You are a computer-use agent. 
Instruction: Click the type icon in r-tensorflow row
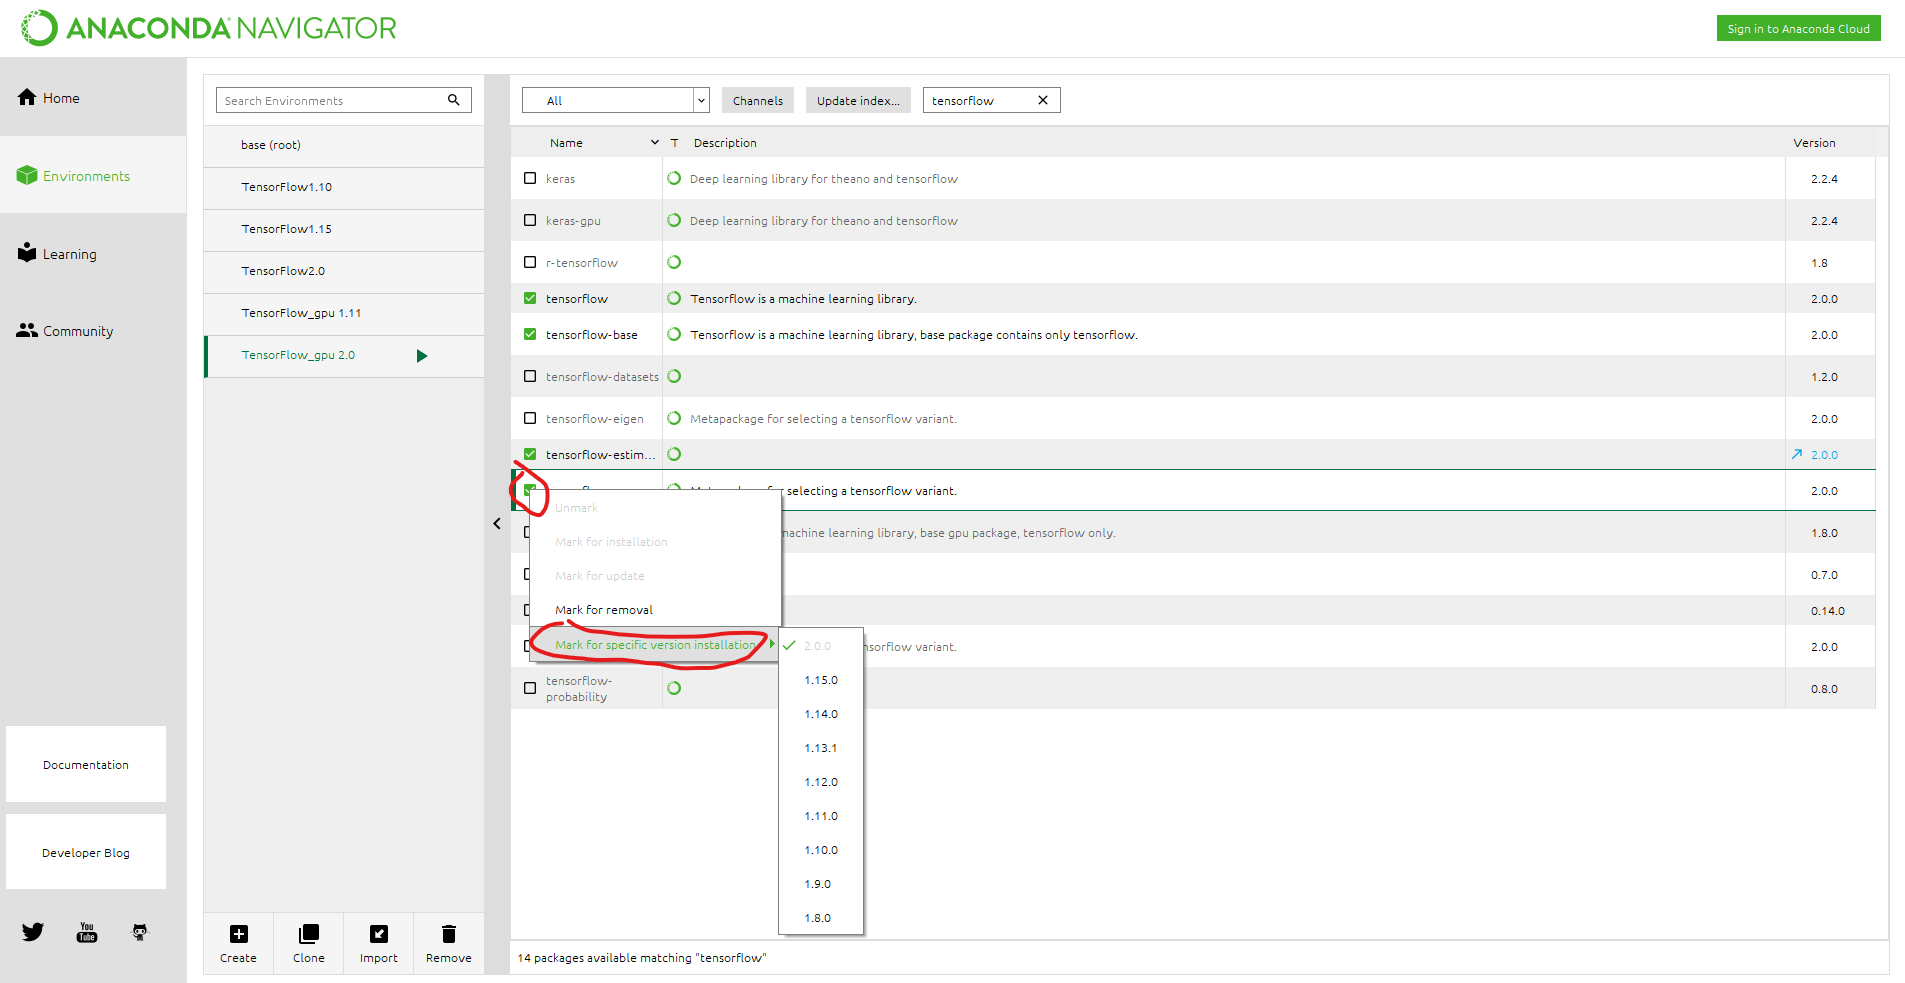pos(674,262)
